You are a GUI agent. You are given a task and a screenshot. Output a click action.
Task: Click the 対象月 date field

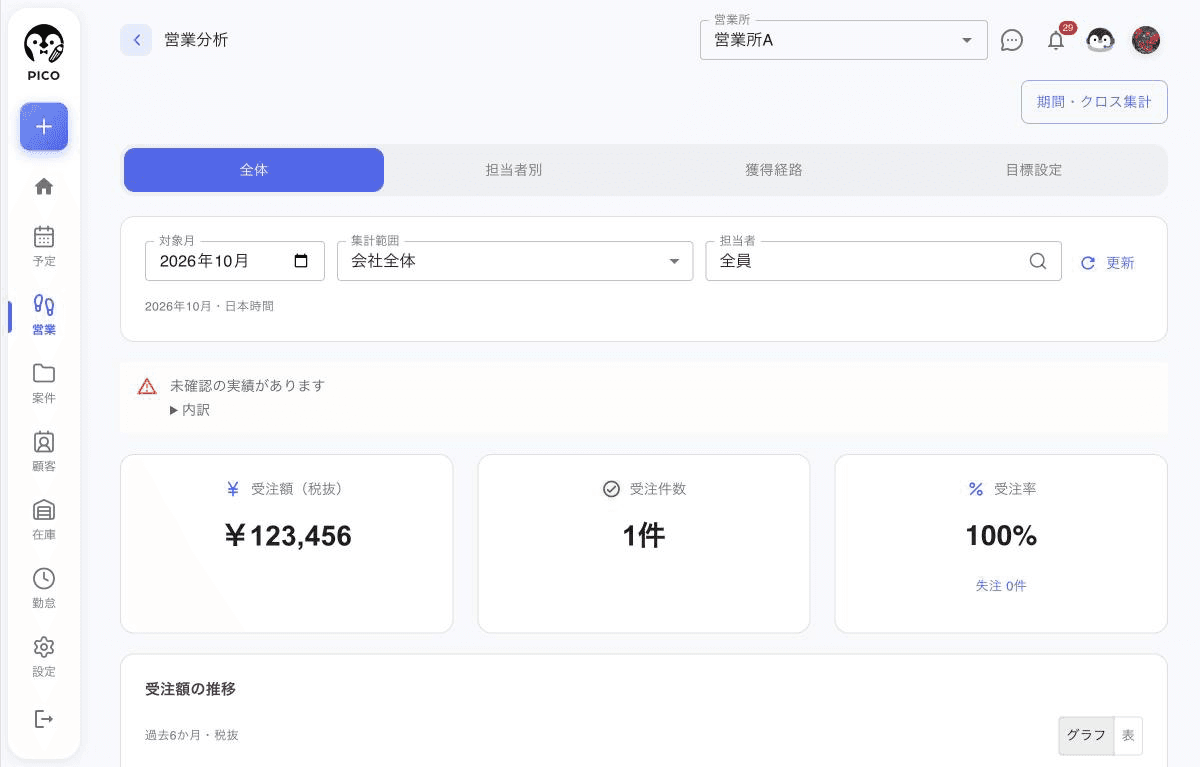[235, 261]
